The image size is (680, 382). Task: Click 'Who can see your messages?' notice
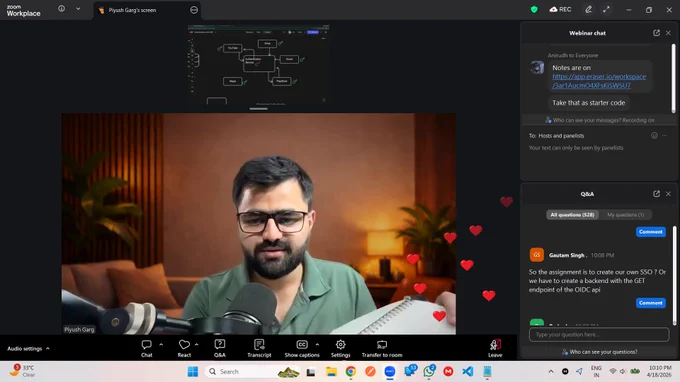point(600,120)
